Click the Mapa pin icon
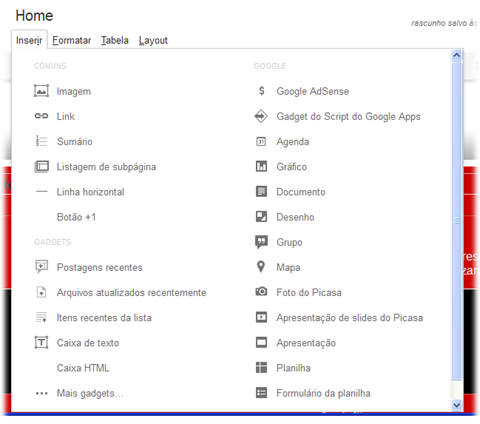Screen dimensions: 480x424 [261, 267]
